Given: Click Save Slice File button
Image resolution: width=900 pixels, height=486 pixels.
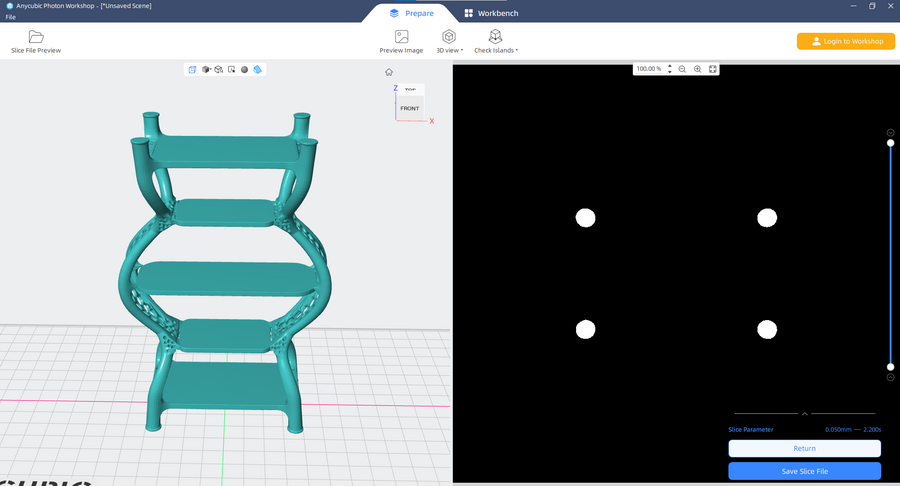Looking at the screenshot, I should 804,470.
